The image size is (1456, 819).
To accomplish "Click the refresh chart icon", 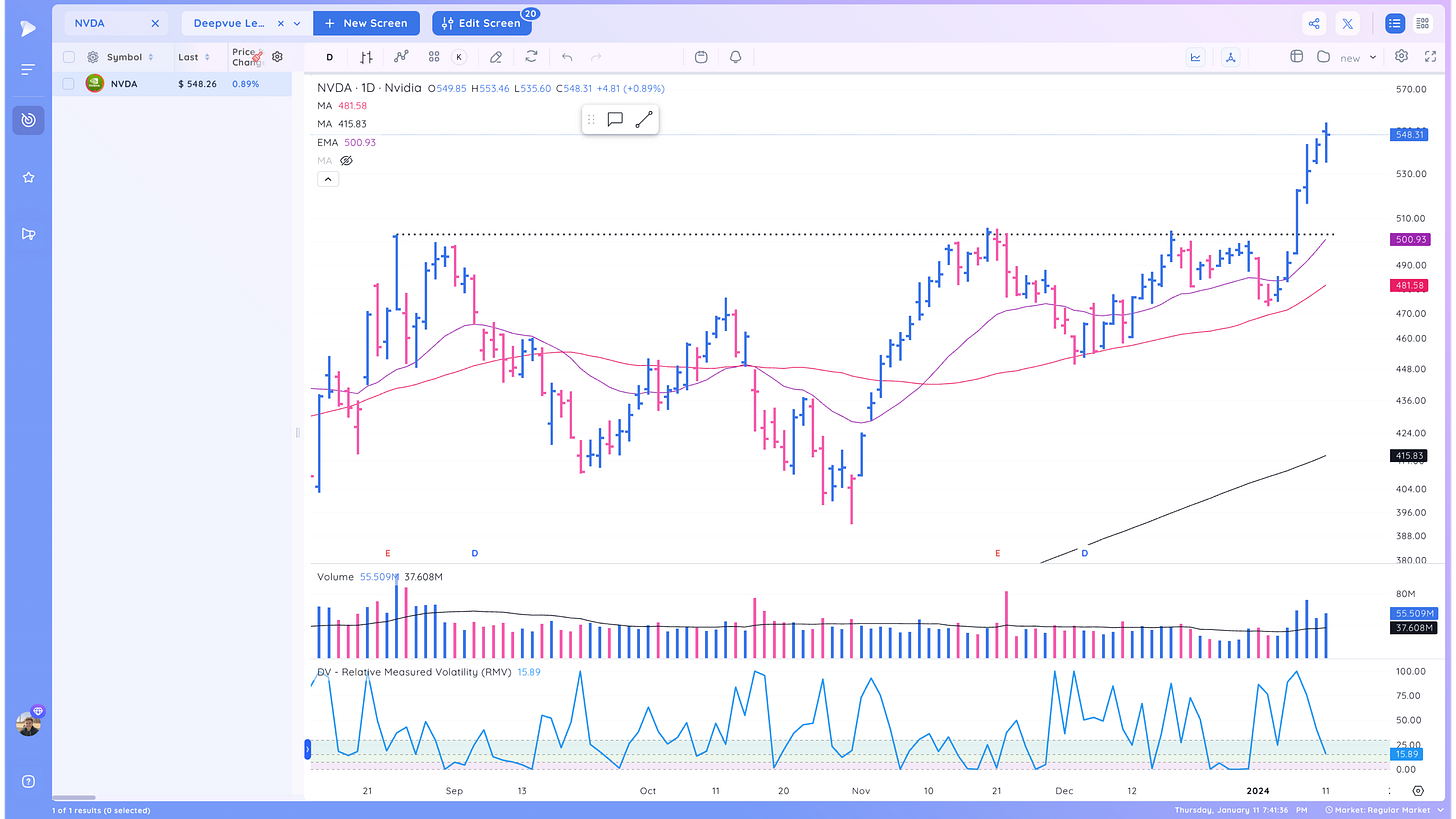I will click(531, 57).
